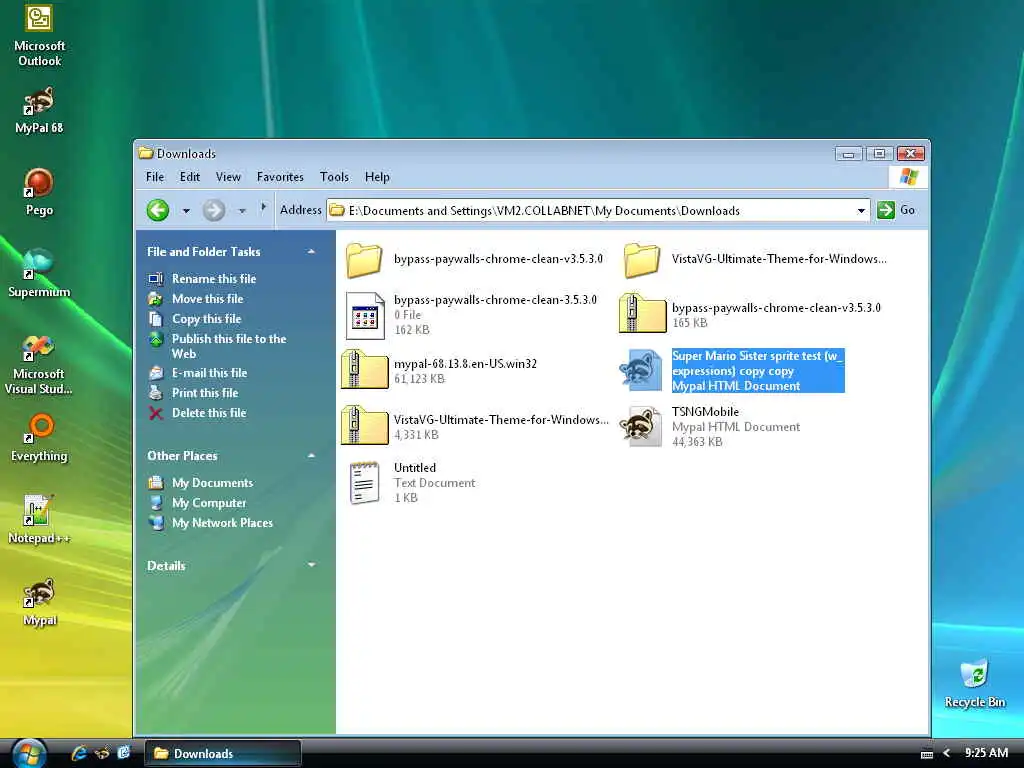
Task: Click Publish this file to the Web
Action: tap(229, 346)
